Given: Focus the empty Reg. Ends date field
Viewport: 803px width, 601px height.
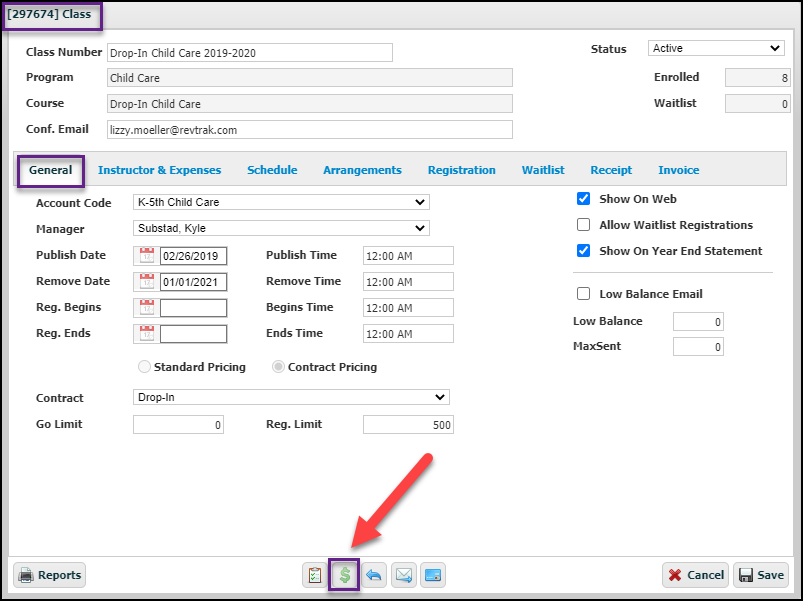Looking at the screenshot, I should click(x=194, y=334).
